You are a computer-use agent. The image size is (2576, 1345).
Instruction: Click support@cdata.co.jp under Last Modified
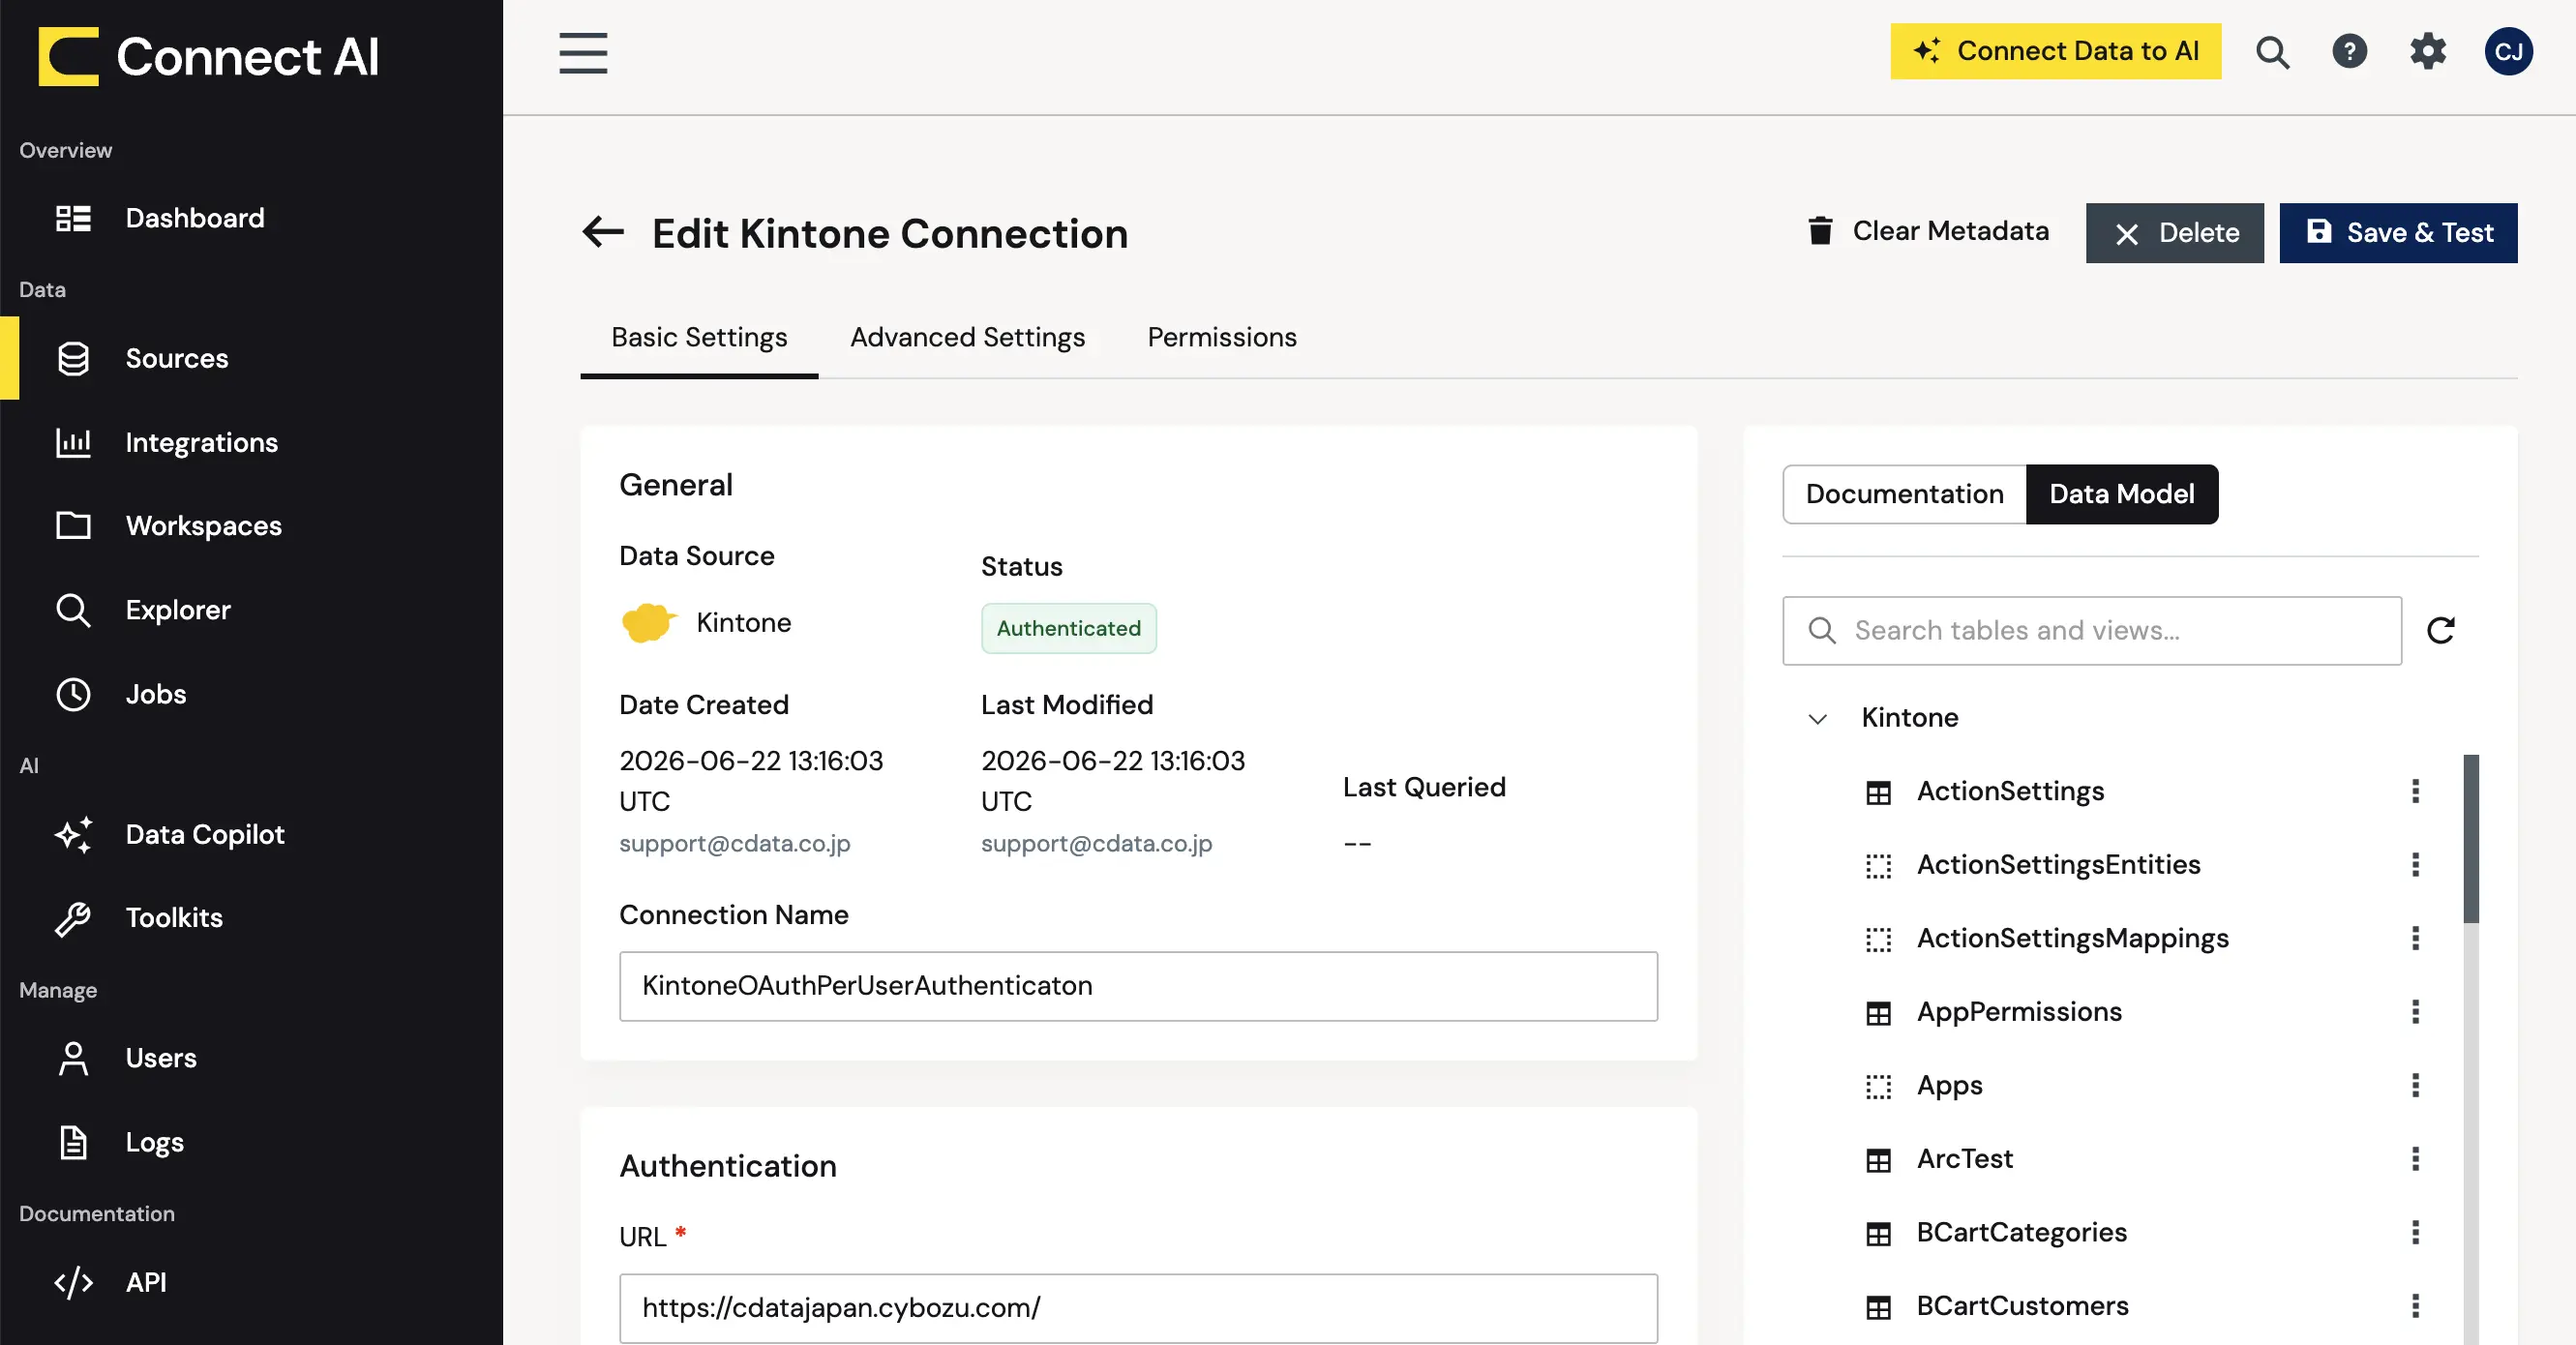pos(1096,844)
